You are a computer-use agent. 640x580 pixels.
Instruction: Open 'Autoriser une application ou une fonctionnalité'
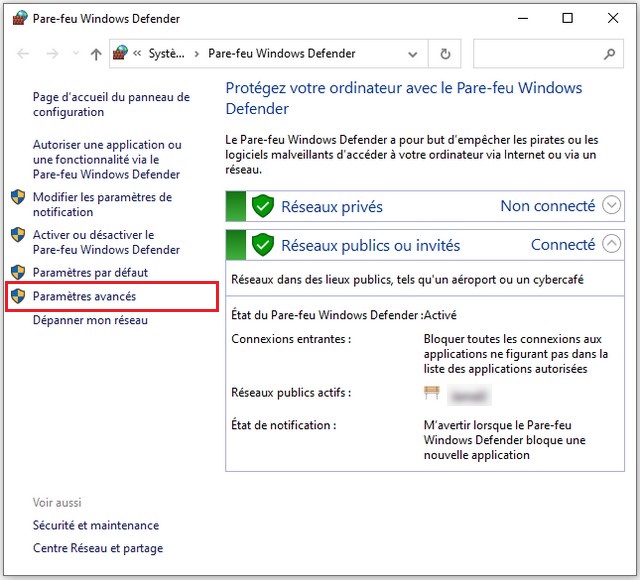coord(107,159)
